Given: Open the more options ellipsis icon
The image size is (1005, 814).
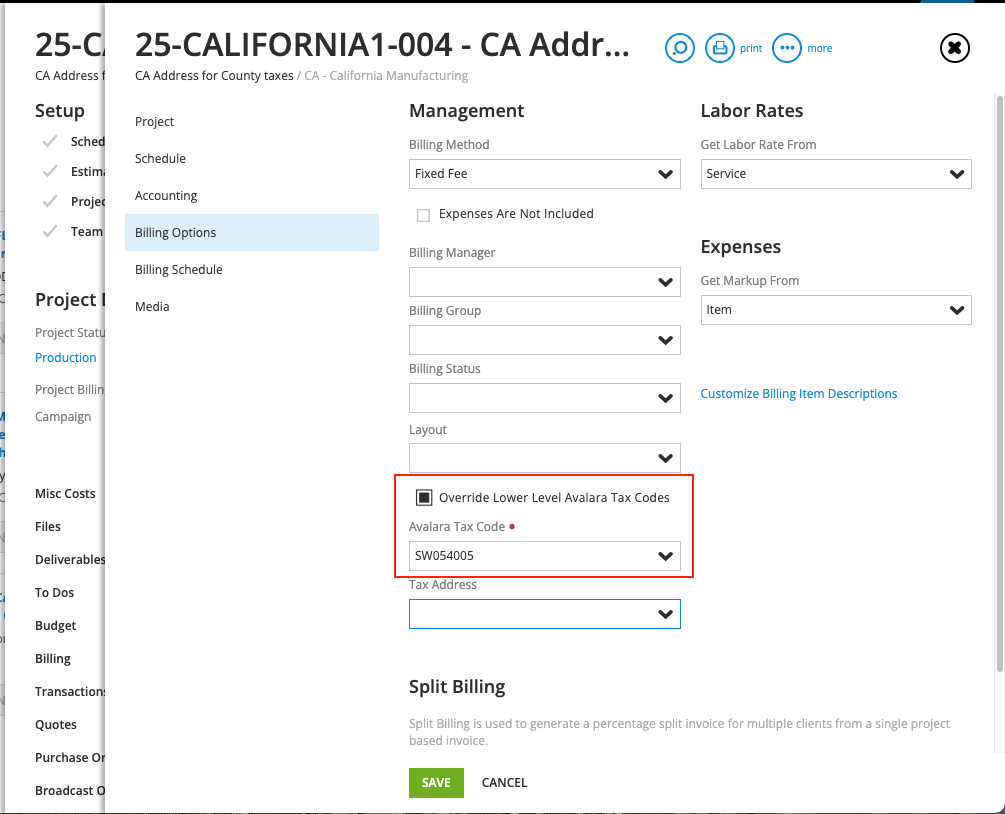Looking at the screenshot, I should tap(786, 48).
